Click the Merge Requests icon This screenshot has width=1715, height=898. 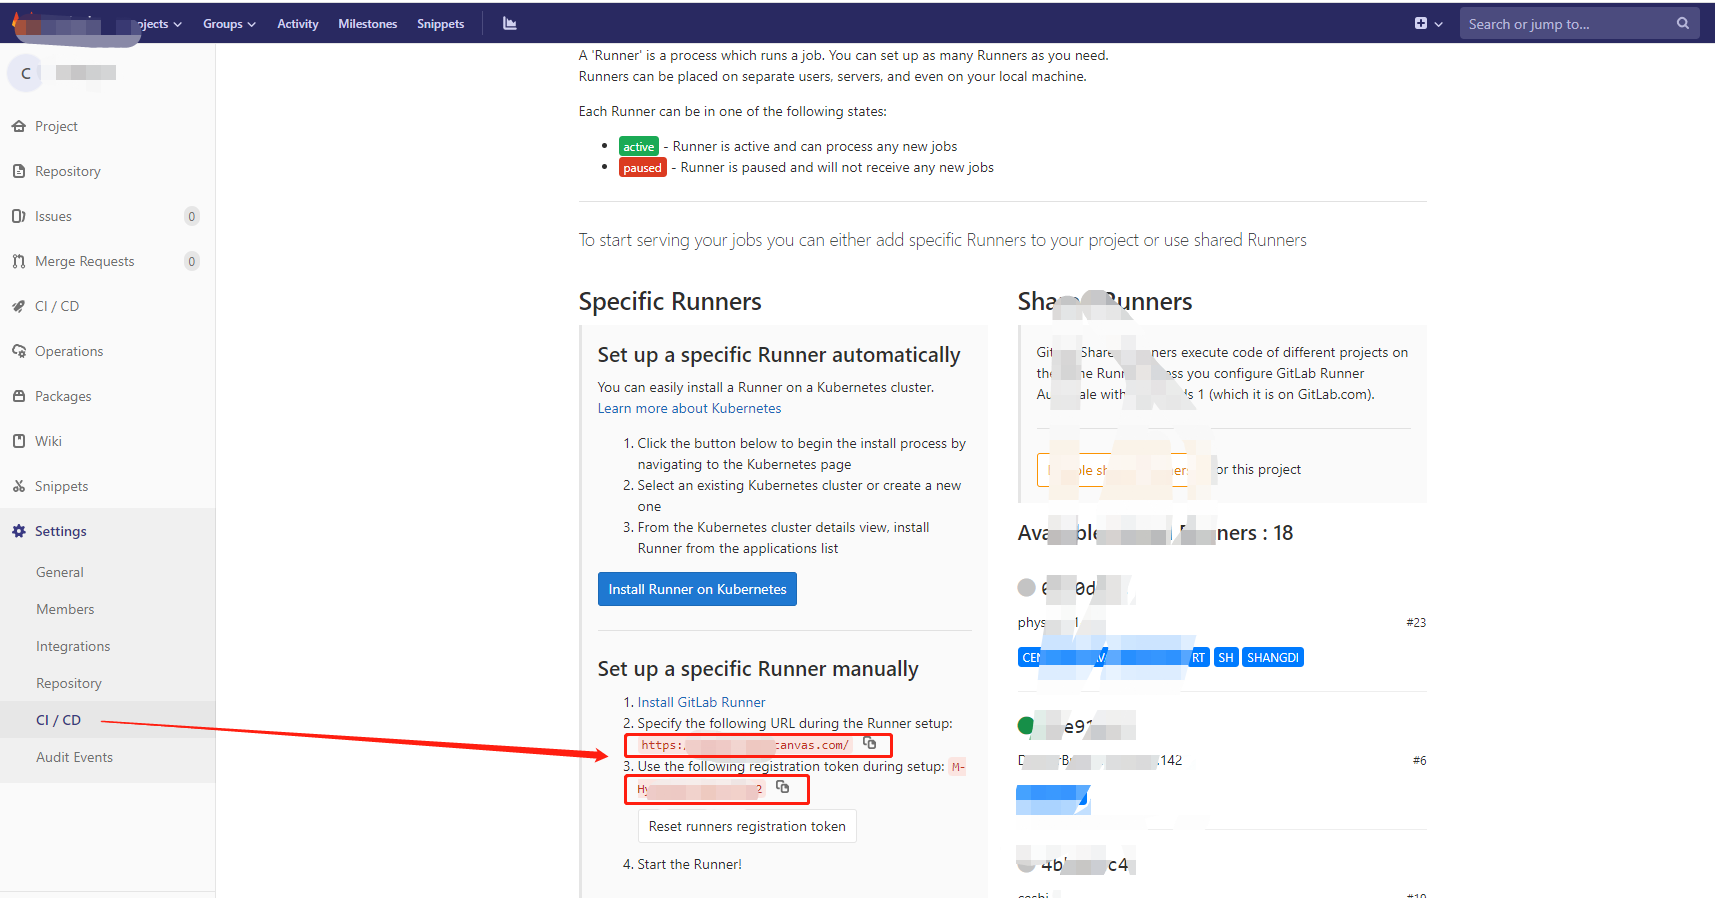[x=19, y=261]
